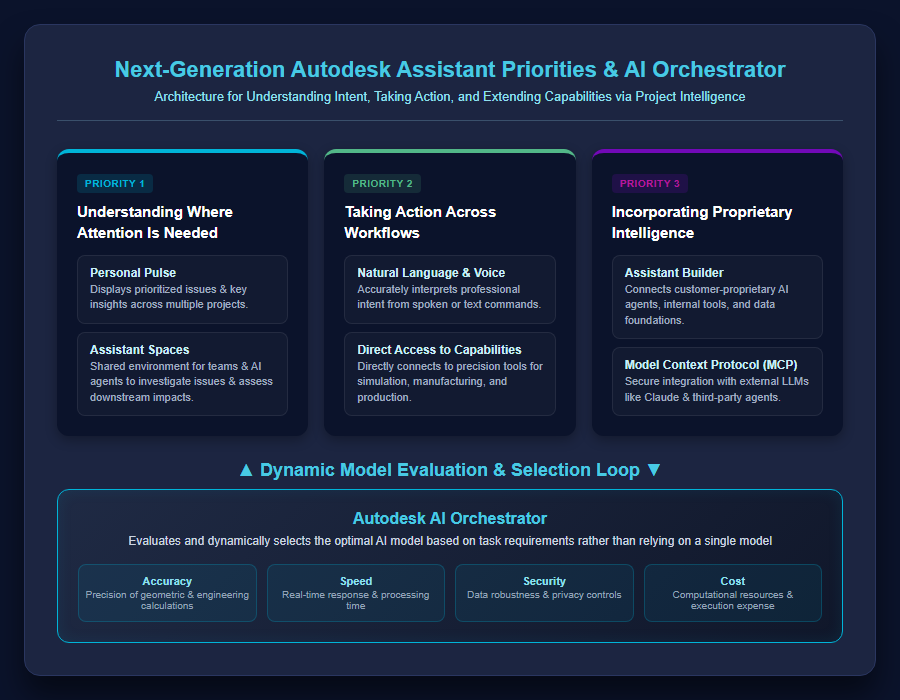Select the "Direct Access to Capabilities" card title
900x700 pixels.
[x=439, y=349]
